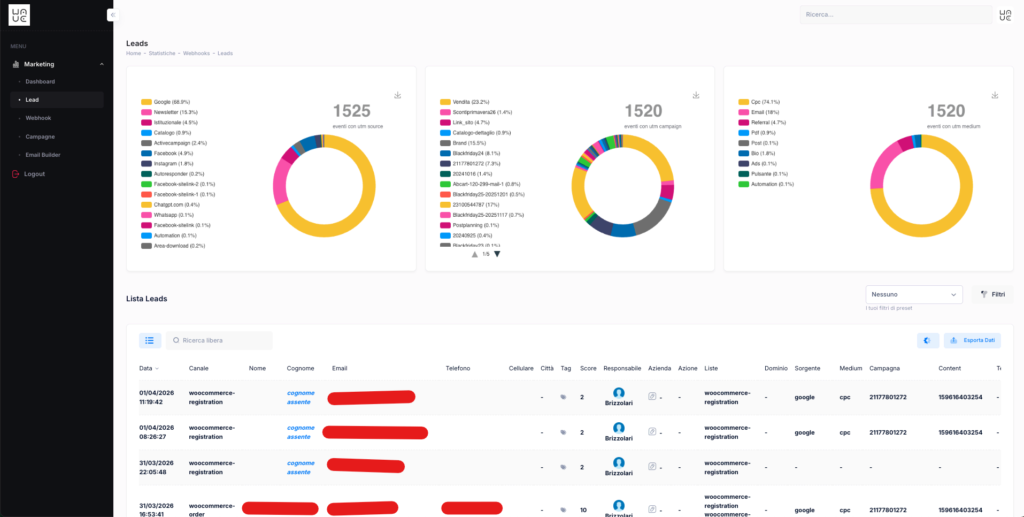Toggle Link_sito series in campaign legend
The image size is (1024, 517).
coord(464,122)
